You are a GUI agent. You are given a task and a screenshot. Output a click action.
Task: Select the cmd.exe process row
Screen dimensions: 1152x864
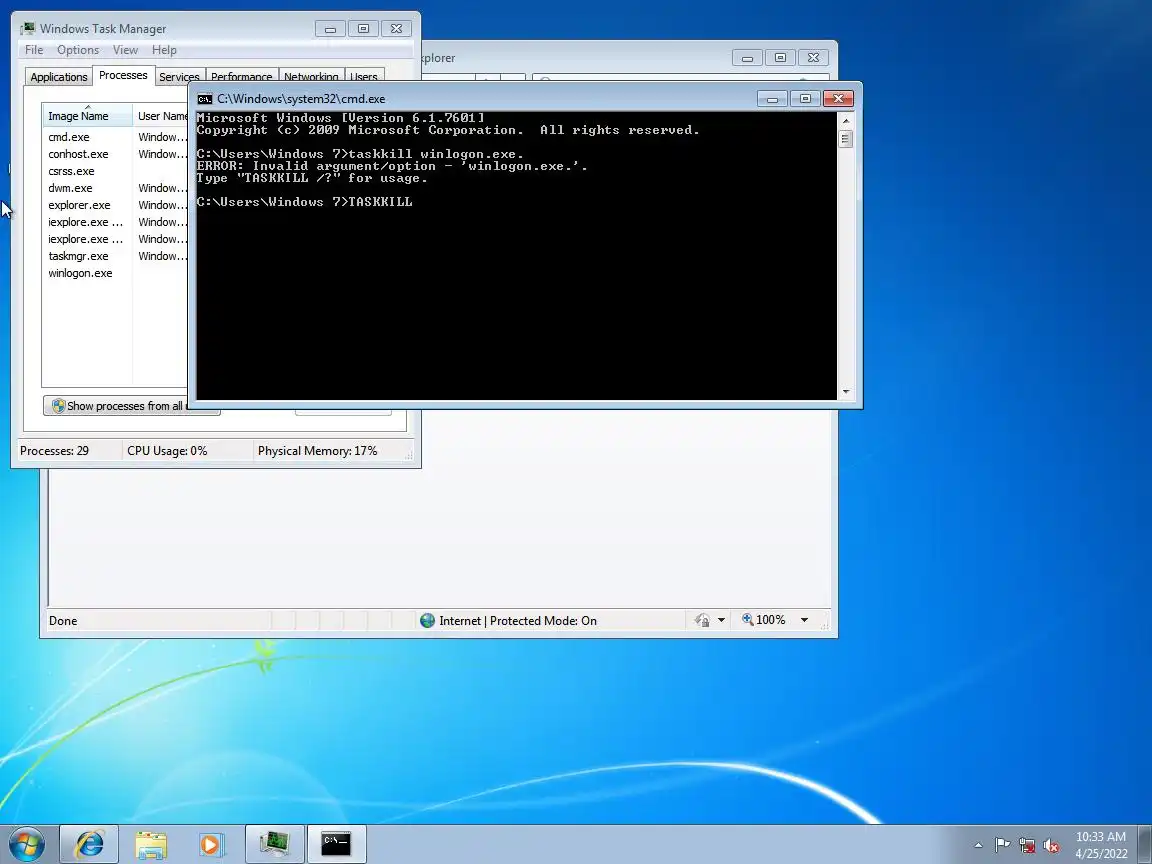coord(115,137)
